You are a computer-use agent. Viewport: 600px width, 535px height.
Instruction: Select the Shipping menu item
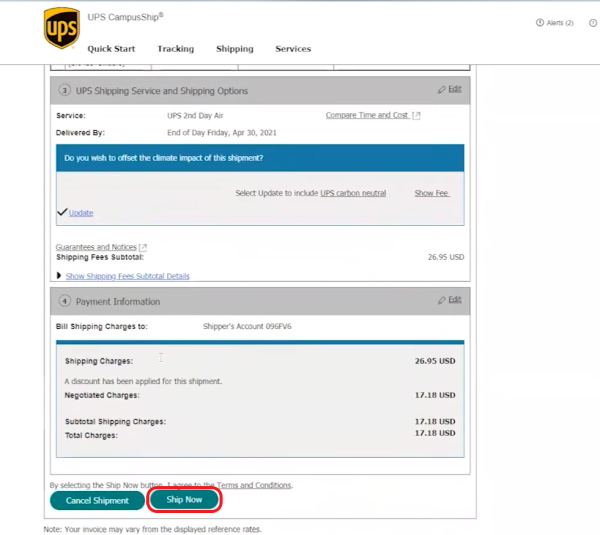click(235, 49)
